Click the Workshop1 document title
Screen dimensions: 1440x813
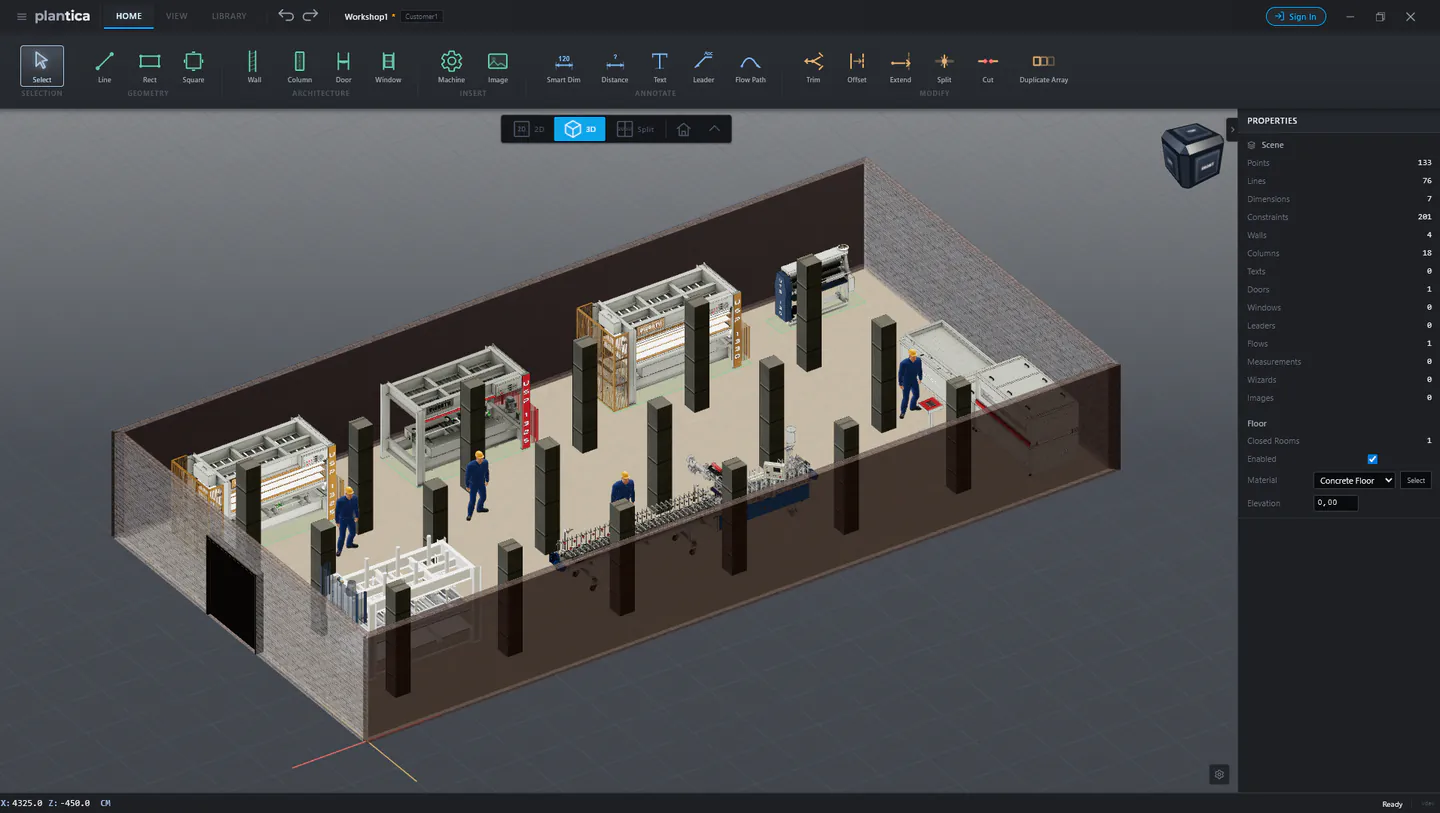point(366,17)
